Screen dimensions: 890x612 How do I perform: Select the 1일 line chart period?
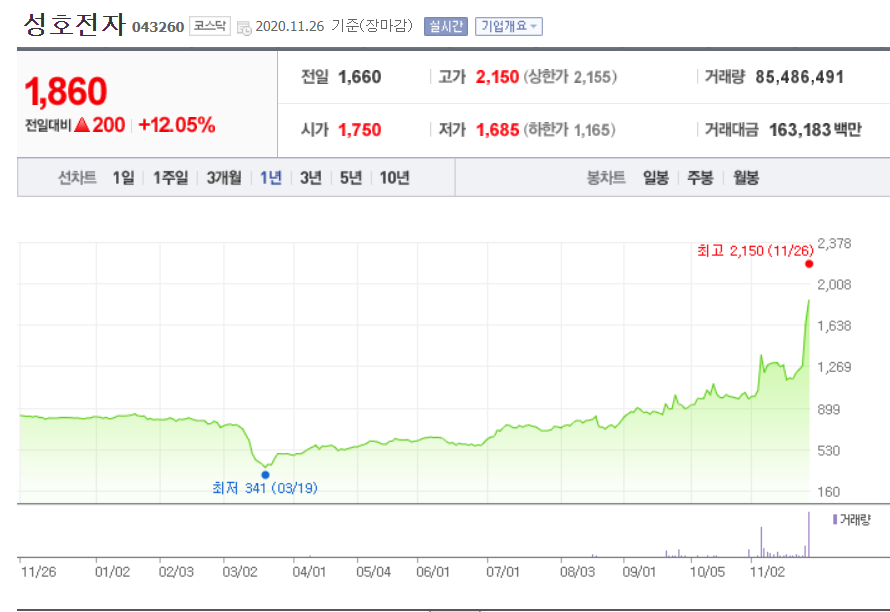click(x=123, y=178)
